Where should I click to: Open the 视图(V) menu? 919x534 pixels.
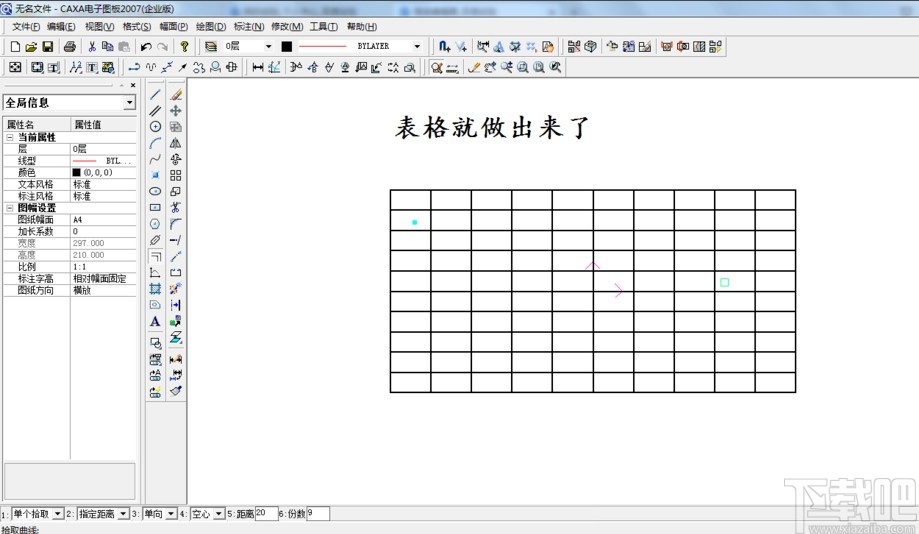point(99,26)
